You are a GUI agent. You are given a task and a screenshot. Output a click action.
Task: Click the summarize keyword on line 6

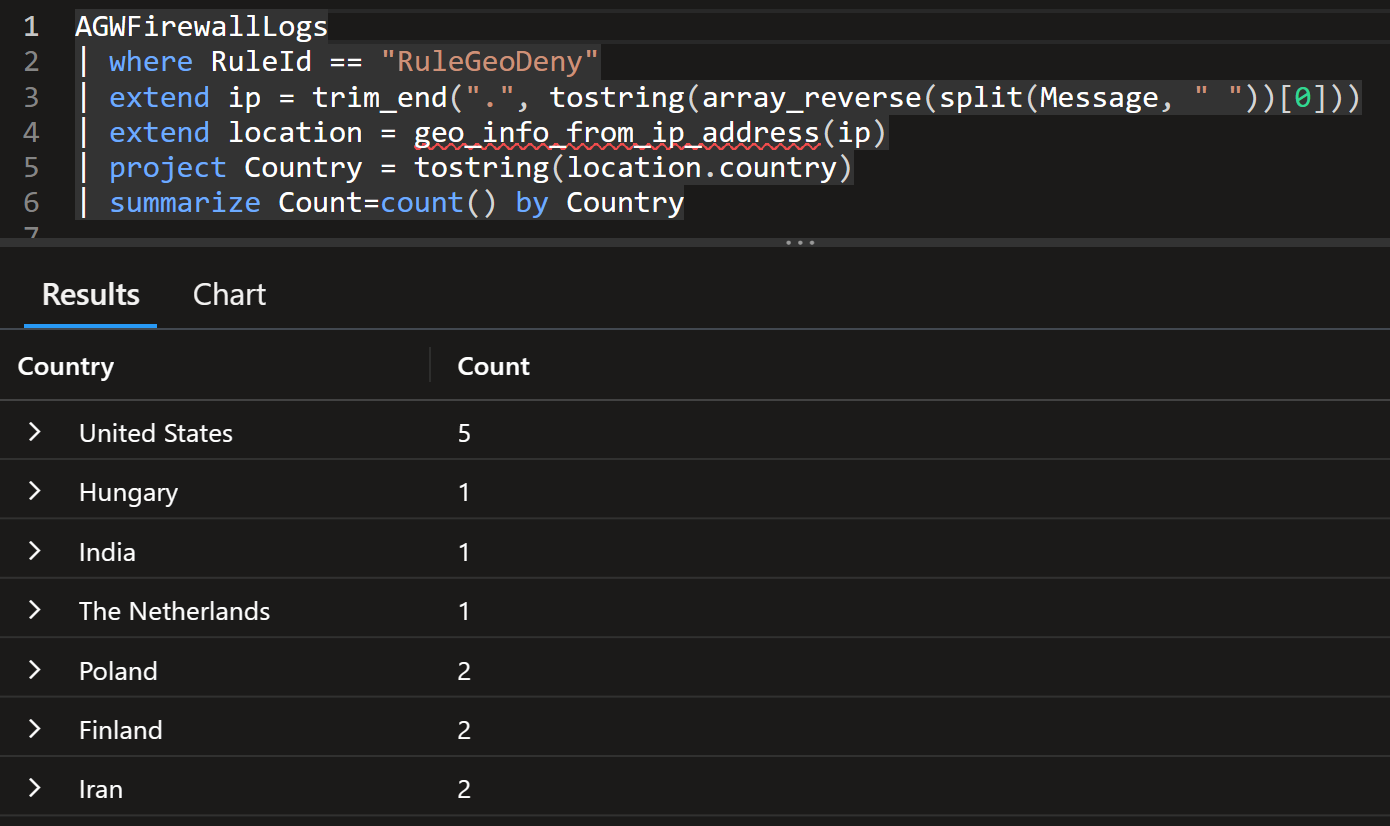[185, 203]
